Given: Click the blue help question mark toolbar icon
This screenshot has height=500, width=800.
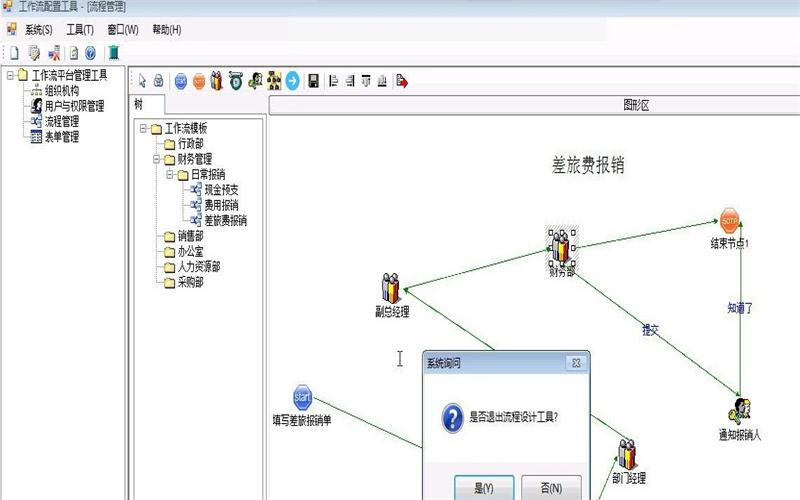Looking at the screenshot, I should pos(90,53).
